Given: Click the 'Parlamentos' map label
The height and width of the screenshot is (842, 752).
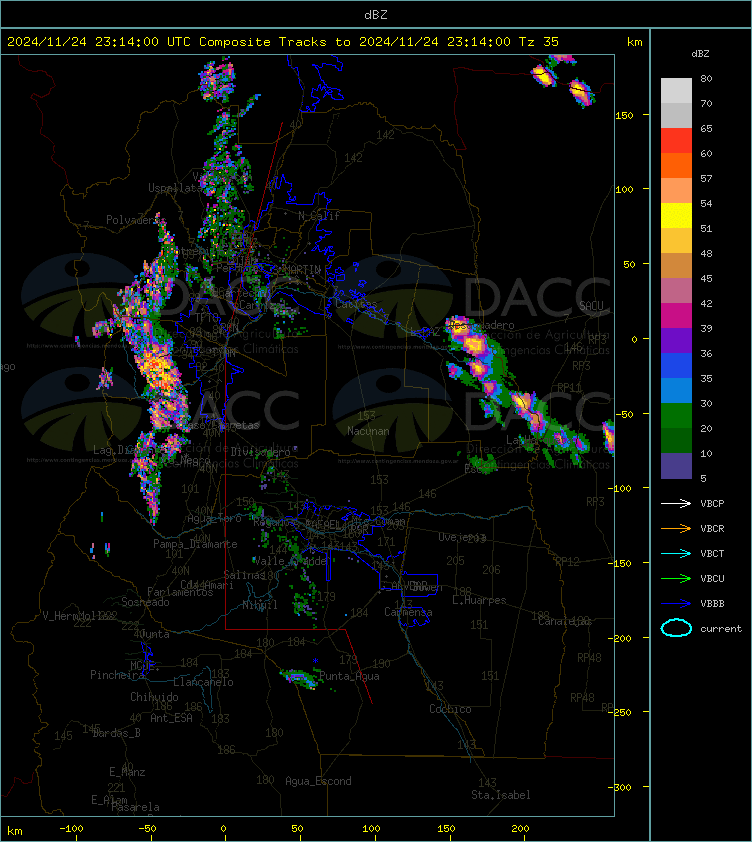Looking at the screenshot, I should (x=180, y=592).
